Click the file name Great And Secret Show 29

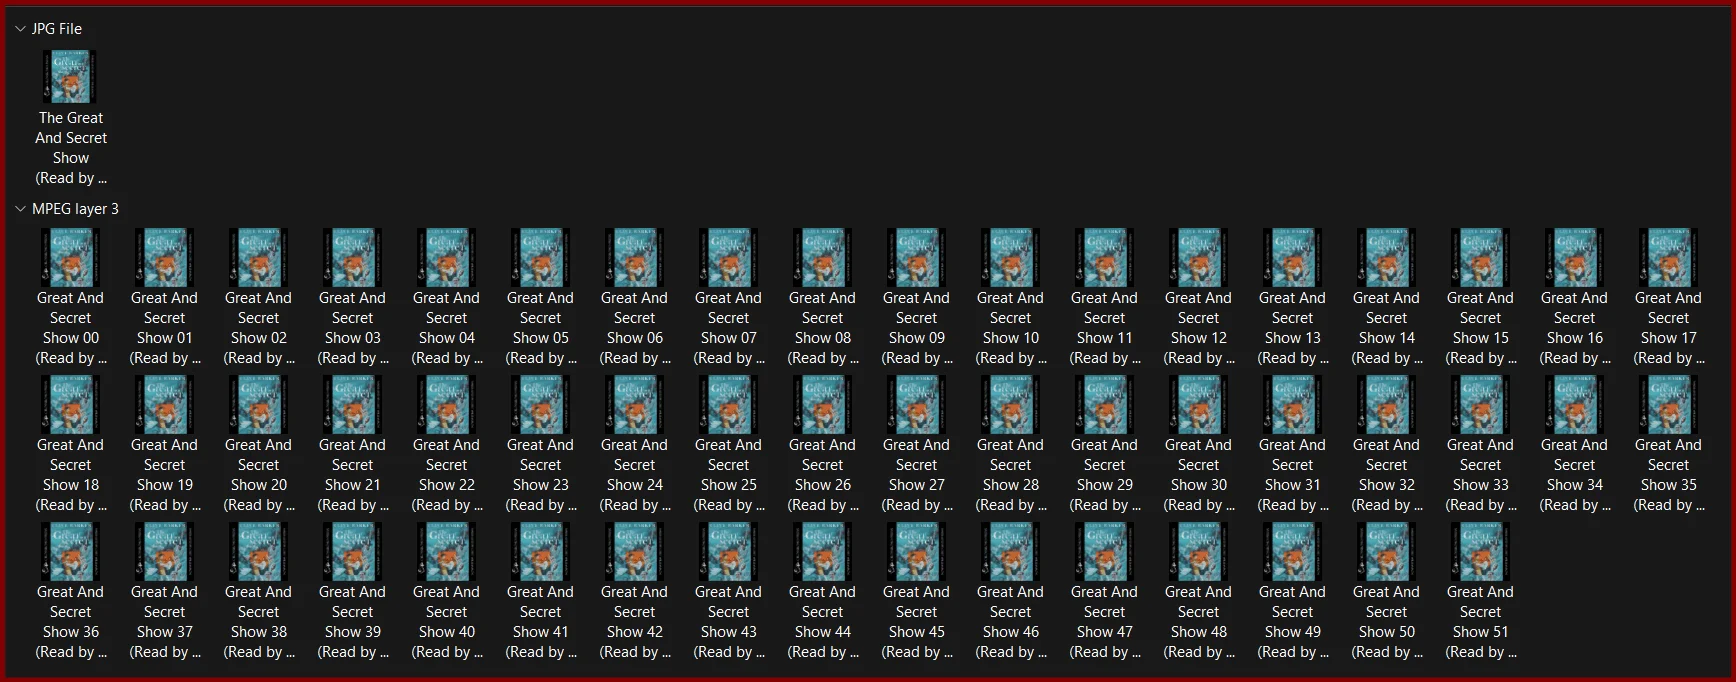coord(1105,475)
